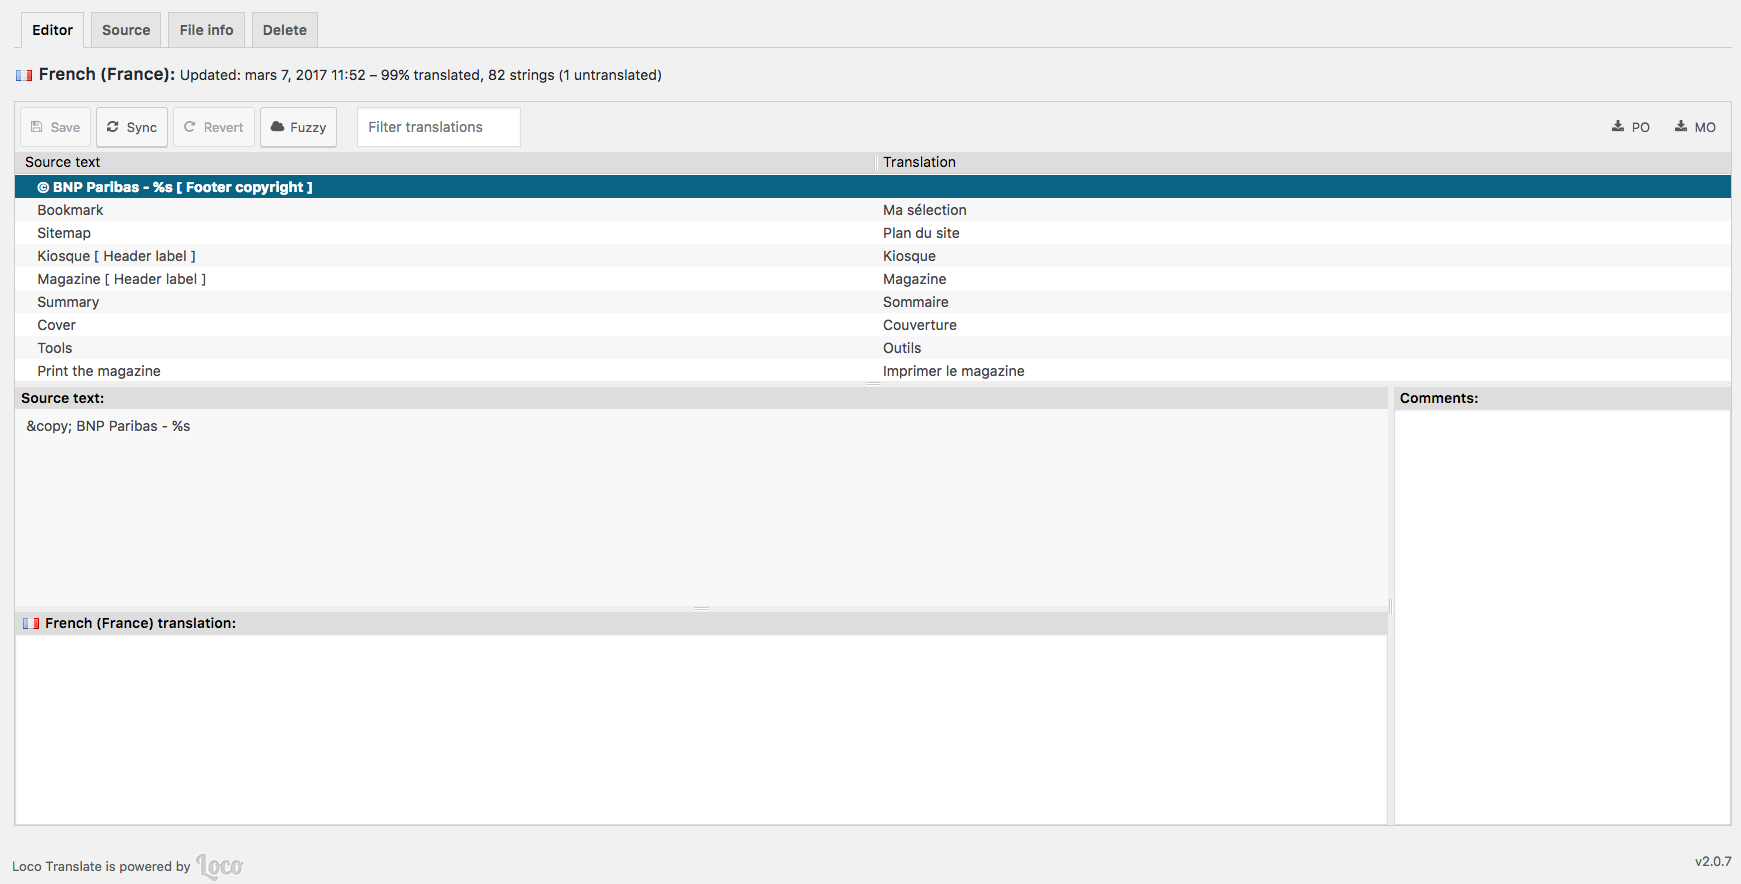Mark string as Fuzzy
The width and height of the screenshot is (1741, 884).
click(298, 127)
